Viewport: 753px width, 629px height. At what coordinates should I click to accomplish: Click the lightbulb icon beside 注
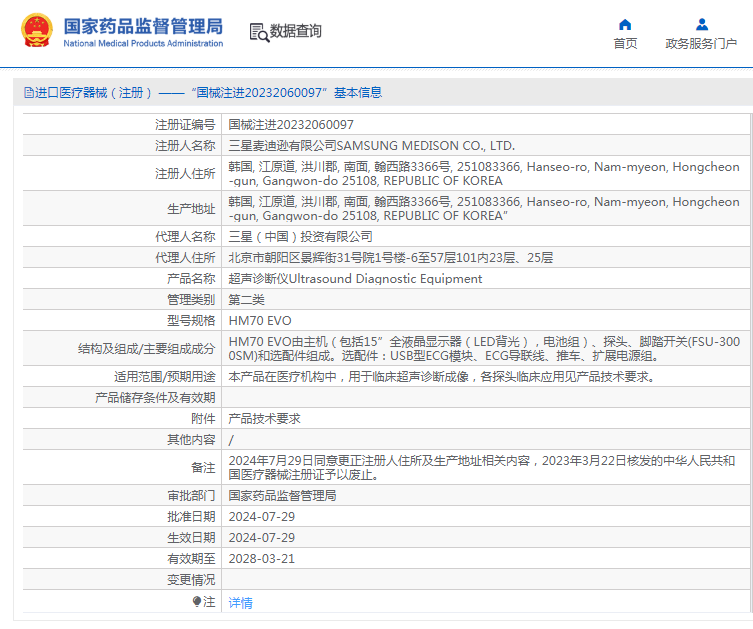(x=197, y=601)
